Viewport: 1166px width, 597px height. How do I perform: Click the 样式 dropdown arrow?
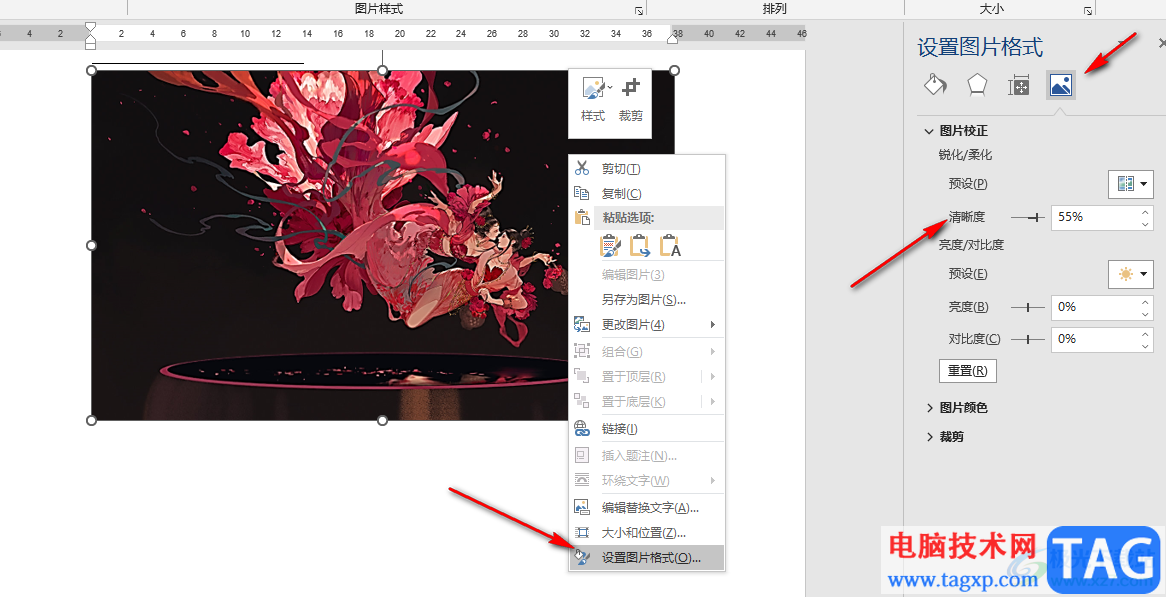click(x=610, y=88)
